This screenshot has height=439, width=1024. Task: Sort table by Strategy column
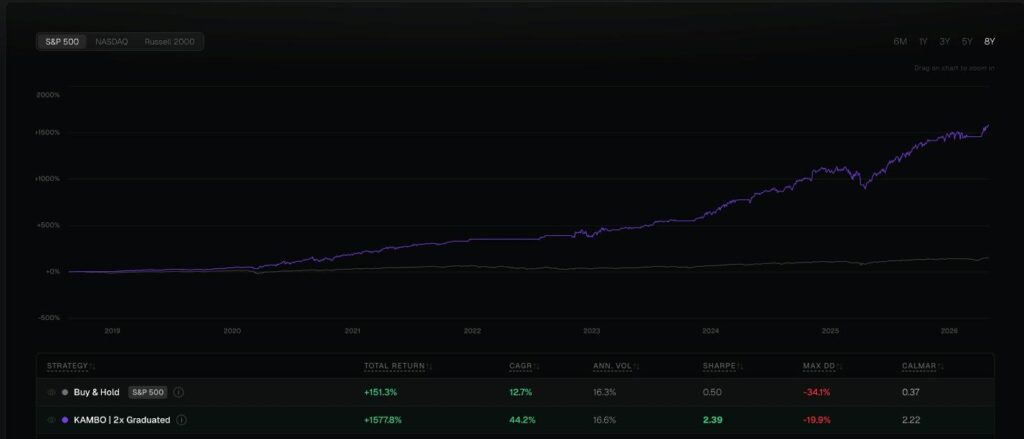coord(71,366)
